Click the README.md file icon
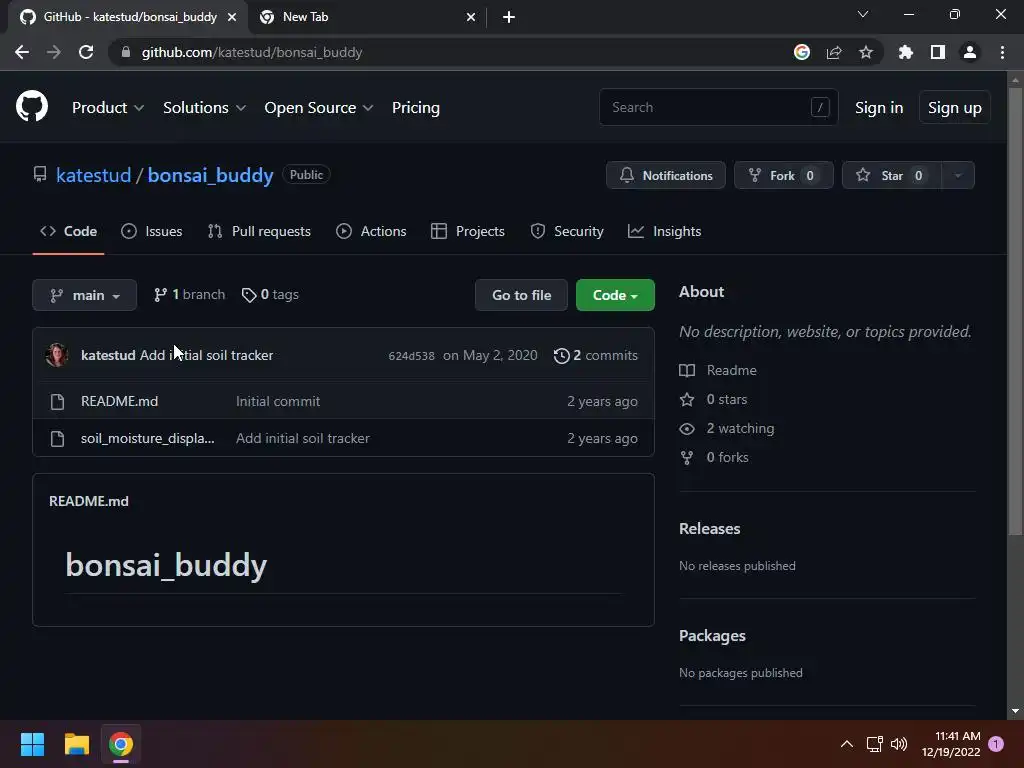The height and width of the screenshot is (768, 1024). tap(57, 402)
